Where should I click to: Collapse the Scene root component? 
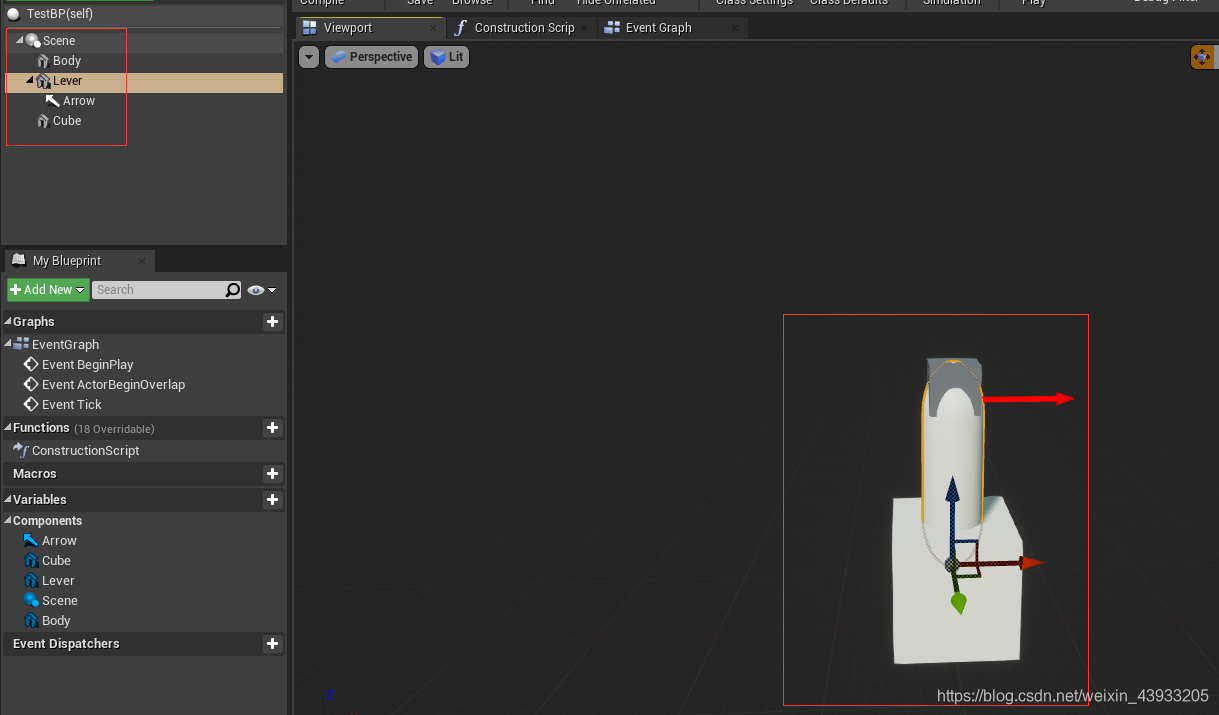[x=20, y=41]
